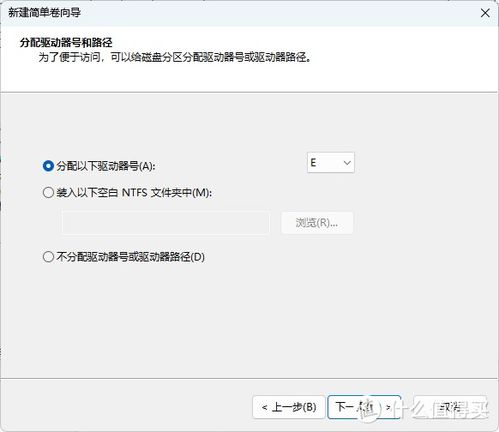The width and height of the screenshot is (499, 432).
Task: Click the 装入以下空白 NTFS 文件夹中(M): label text
Action: 134,192
